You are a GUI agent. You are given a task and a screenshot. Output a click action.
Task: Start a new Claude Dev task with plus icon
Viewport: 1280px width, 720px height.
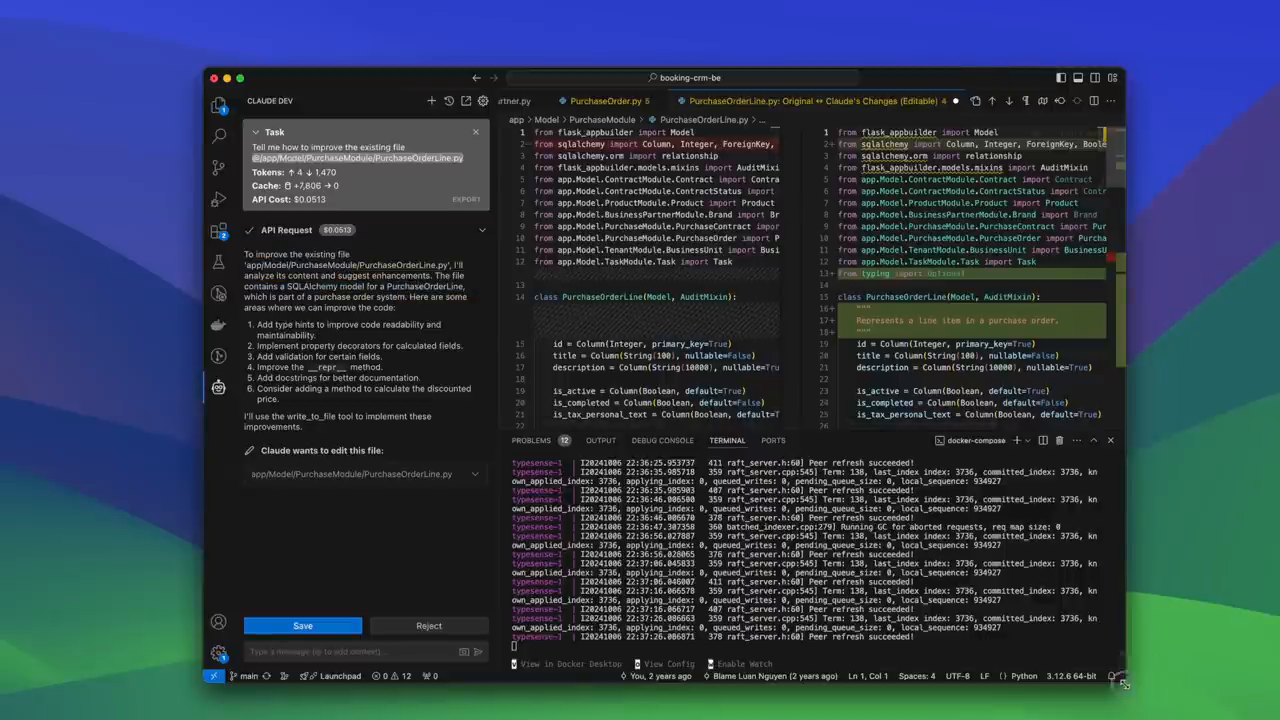(432, 101)
